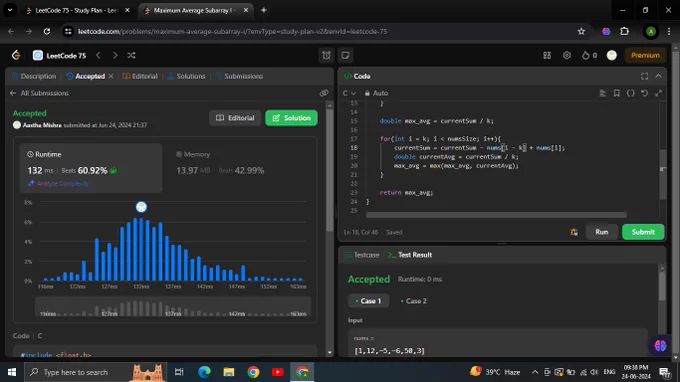Format code with braces icon
Image resolution: width=680 pixels, height=382 pixels.
click(631, 93)
